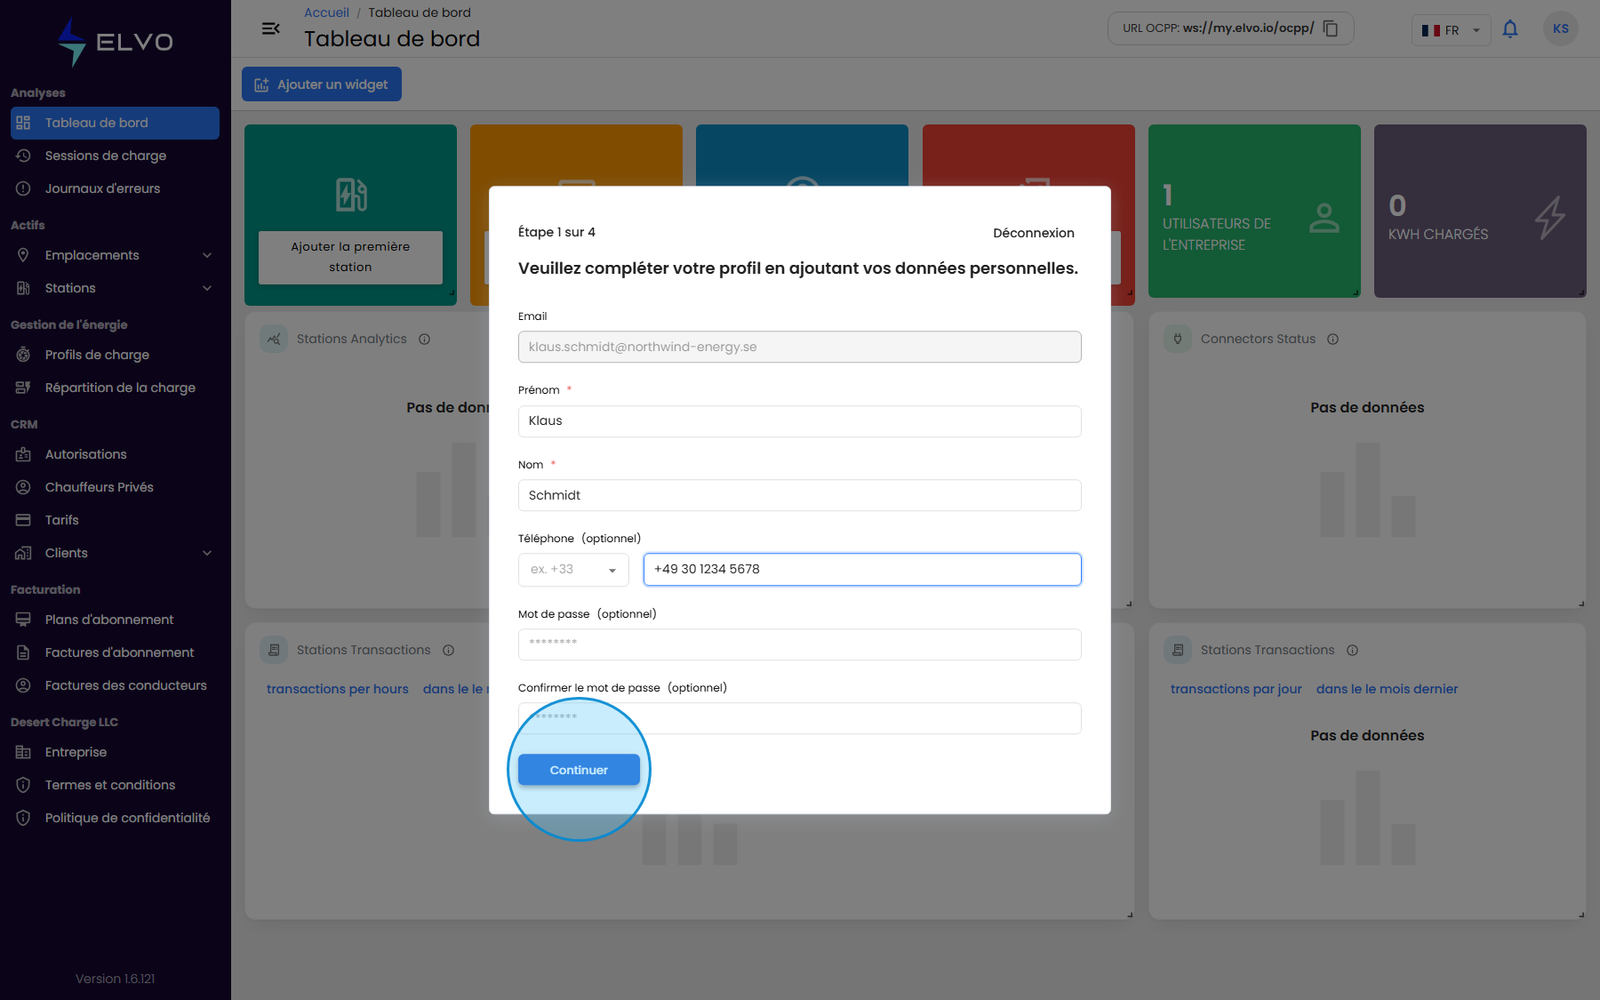Click Ajouter un widget button

tap(322, 84)
